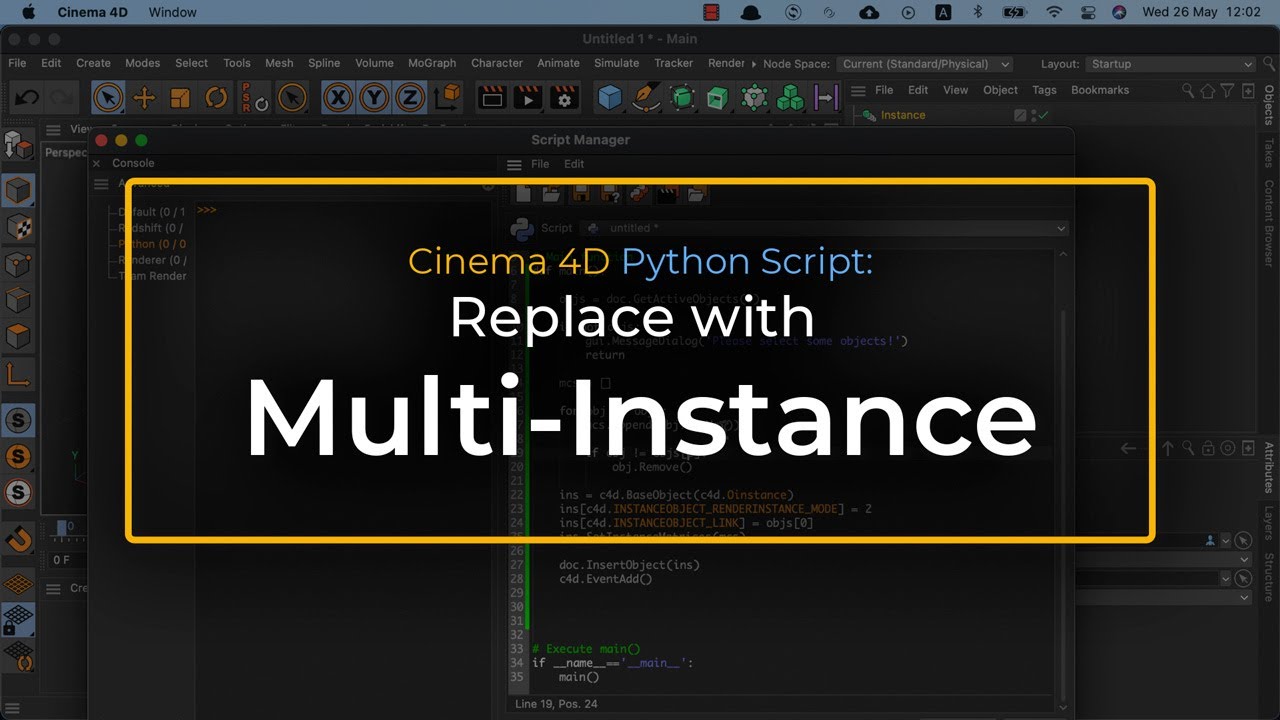Click the green Subdivision Surface generator icon
Screen dimensions: 1280x720
[683, 98]
